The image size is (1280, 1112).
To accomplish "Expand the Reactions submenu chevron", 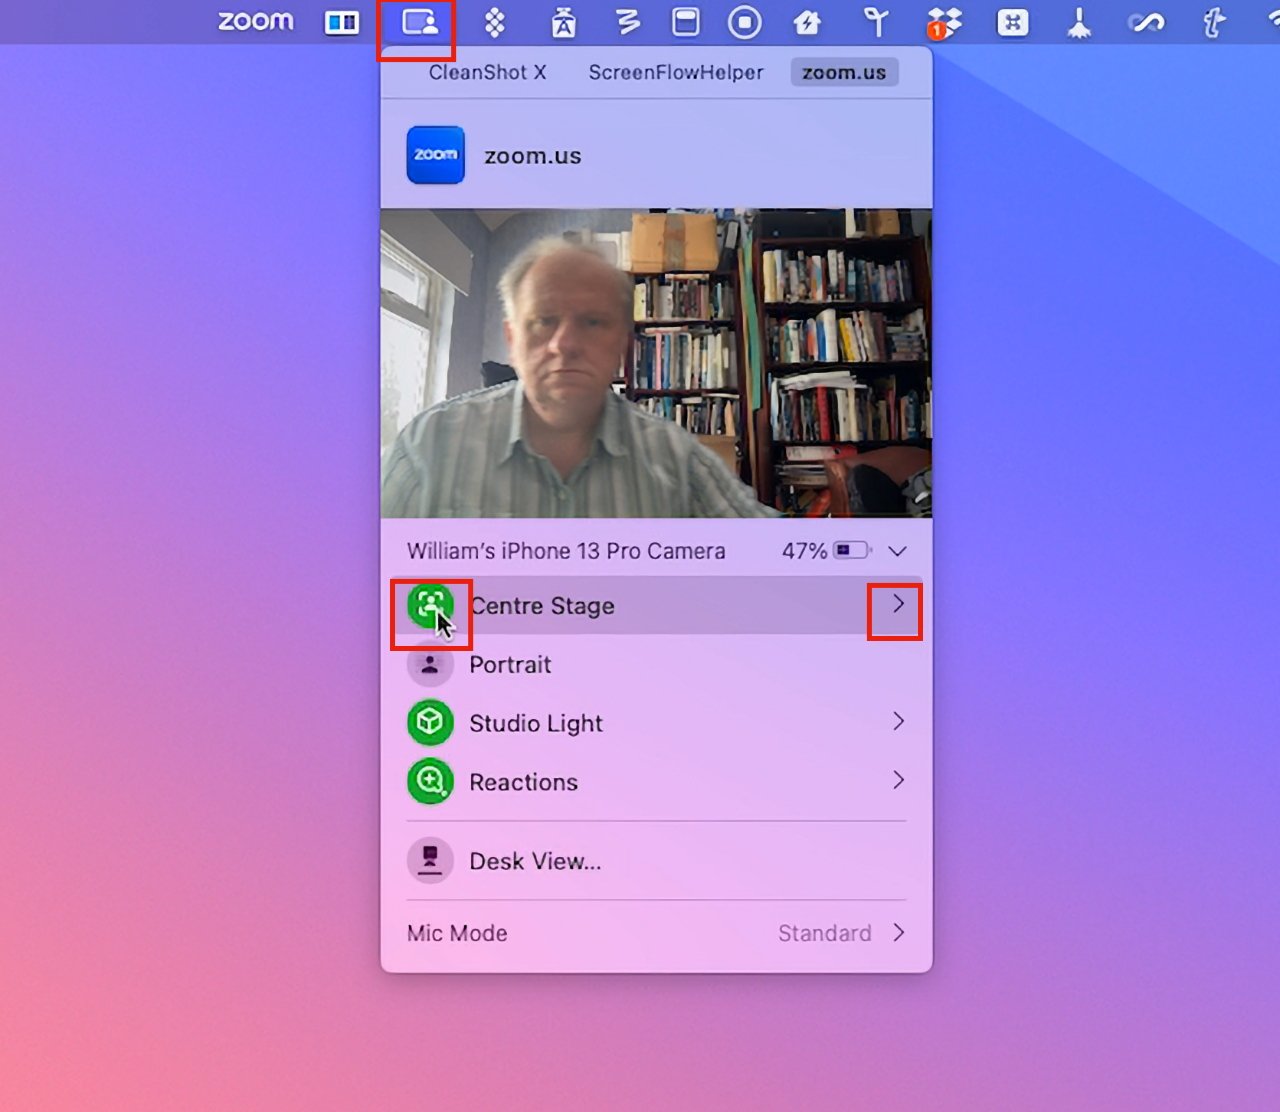I will click(x=898, y=781).
